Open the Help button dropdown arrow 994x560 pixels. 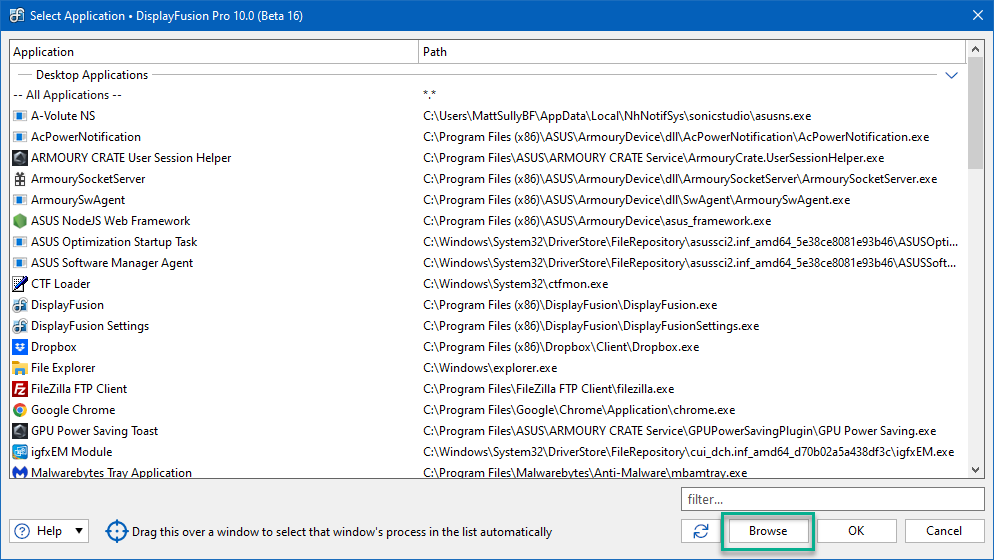point(79,531)
